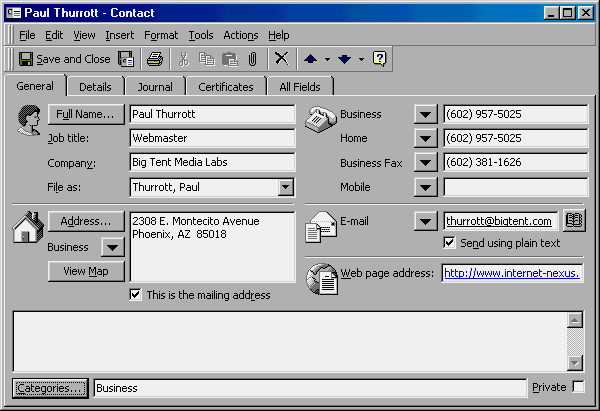Switch to the Details tab
The width and height of the screenshot is (600, 411).
(x=95, y=87)
